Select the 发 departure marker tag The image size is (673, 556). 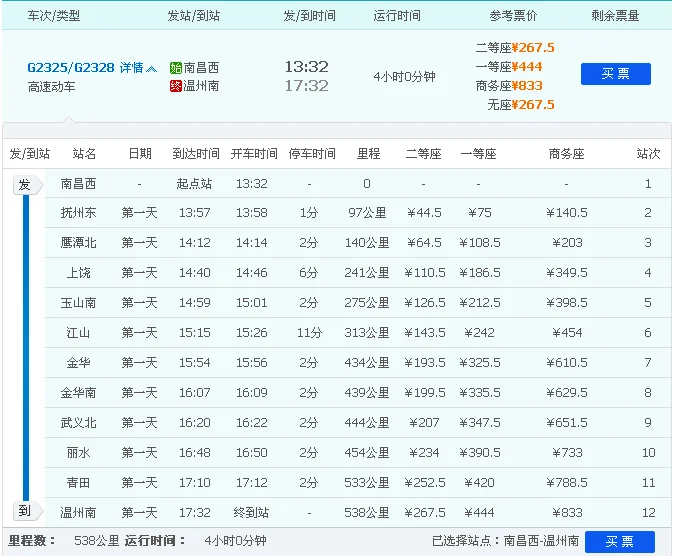coord(27,185)
